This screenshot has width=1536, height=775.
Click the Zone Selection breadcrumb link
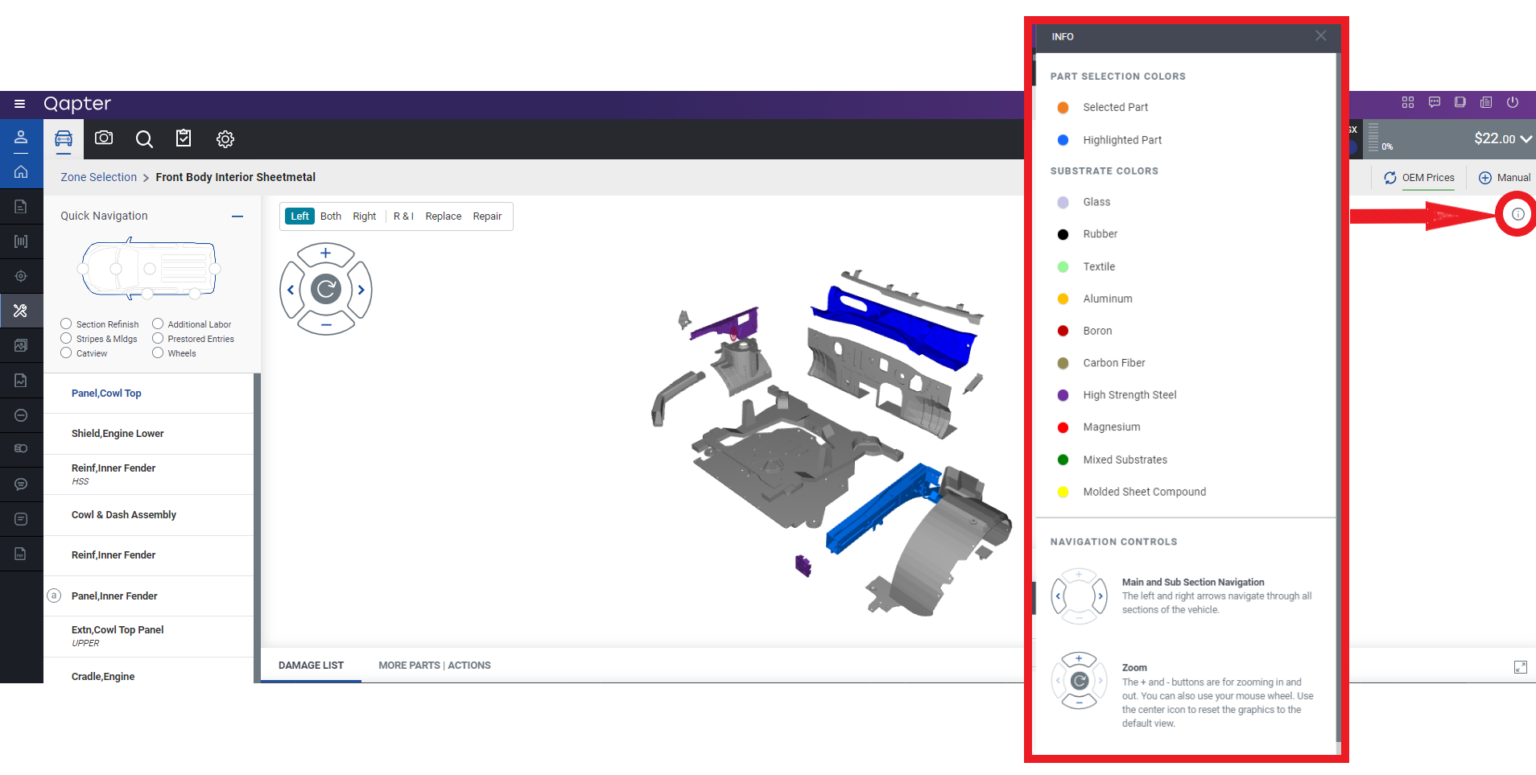pos(98,177)
